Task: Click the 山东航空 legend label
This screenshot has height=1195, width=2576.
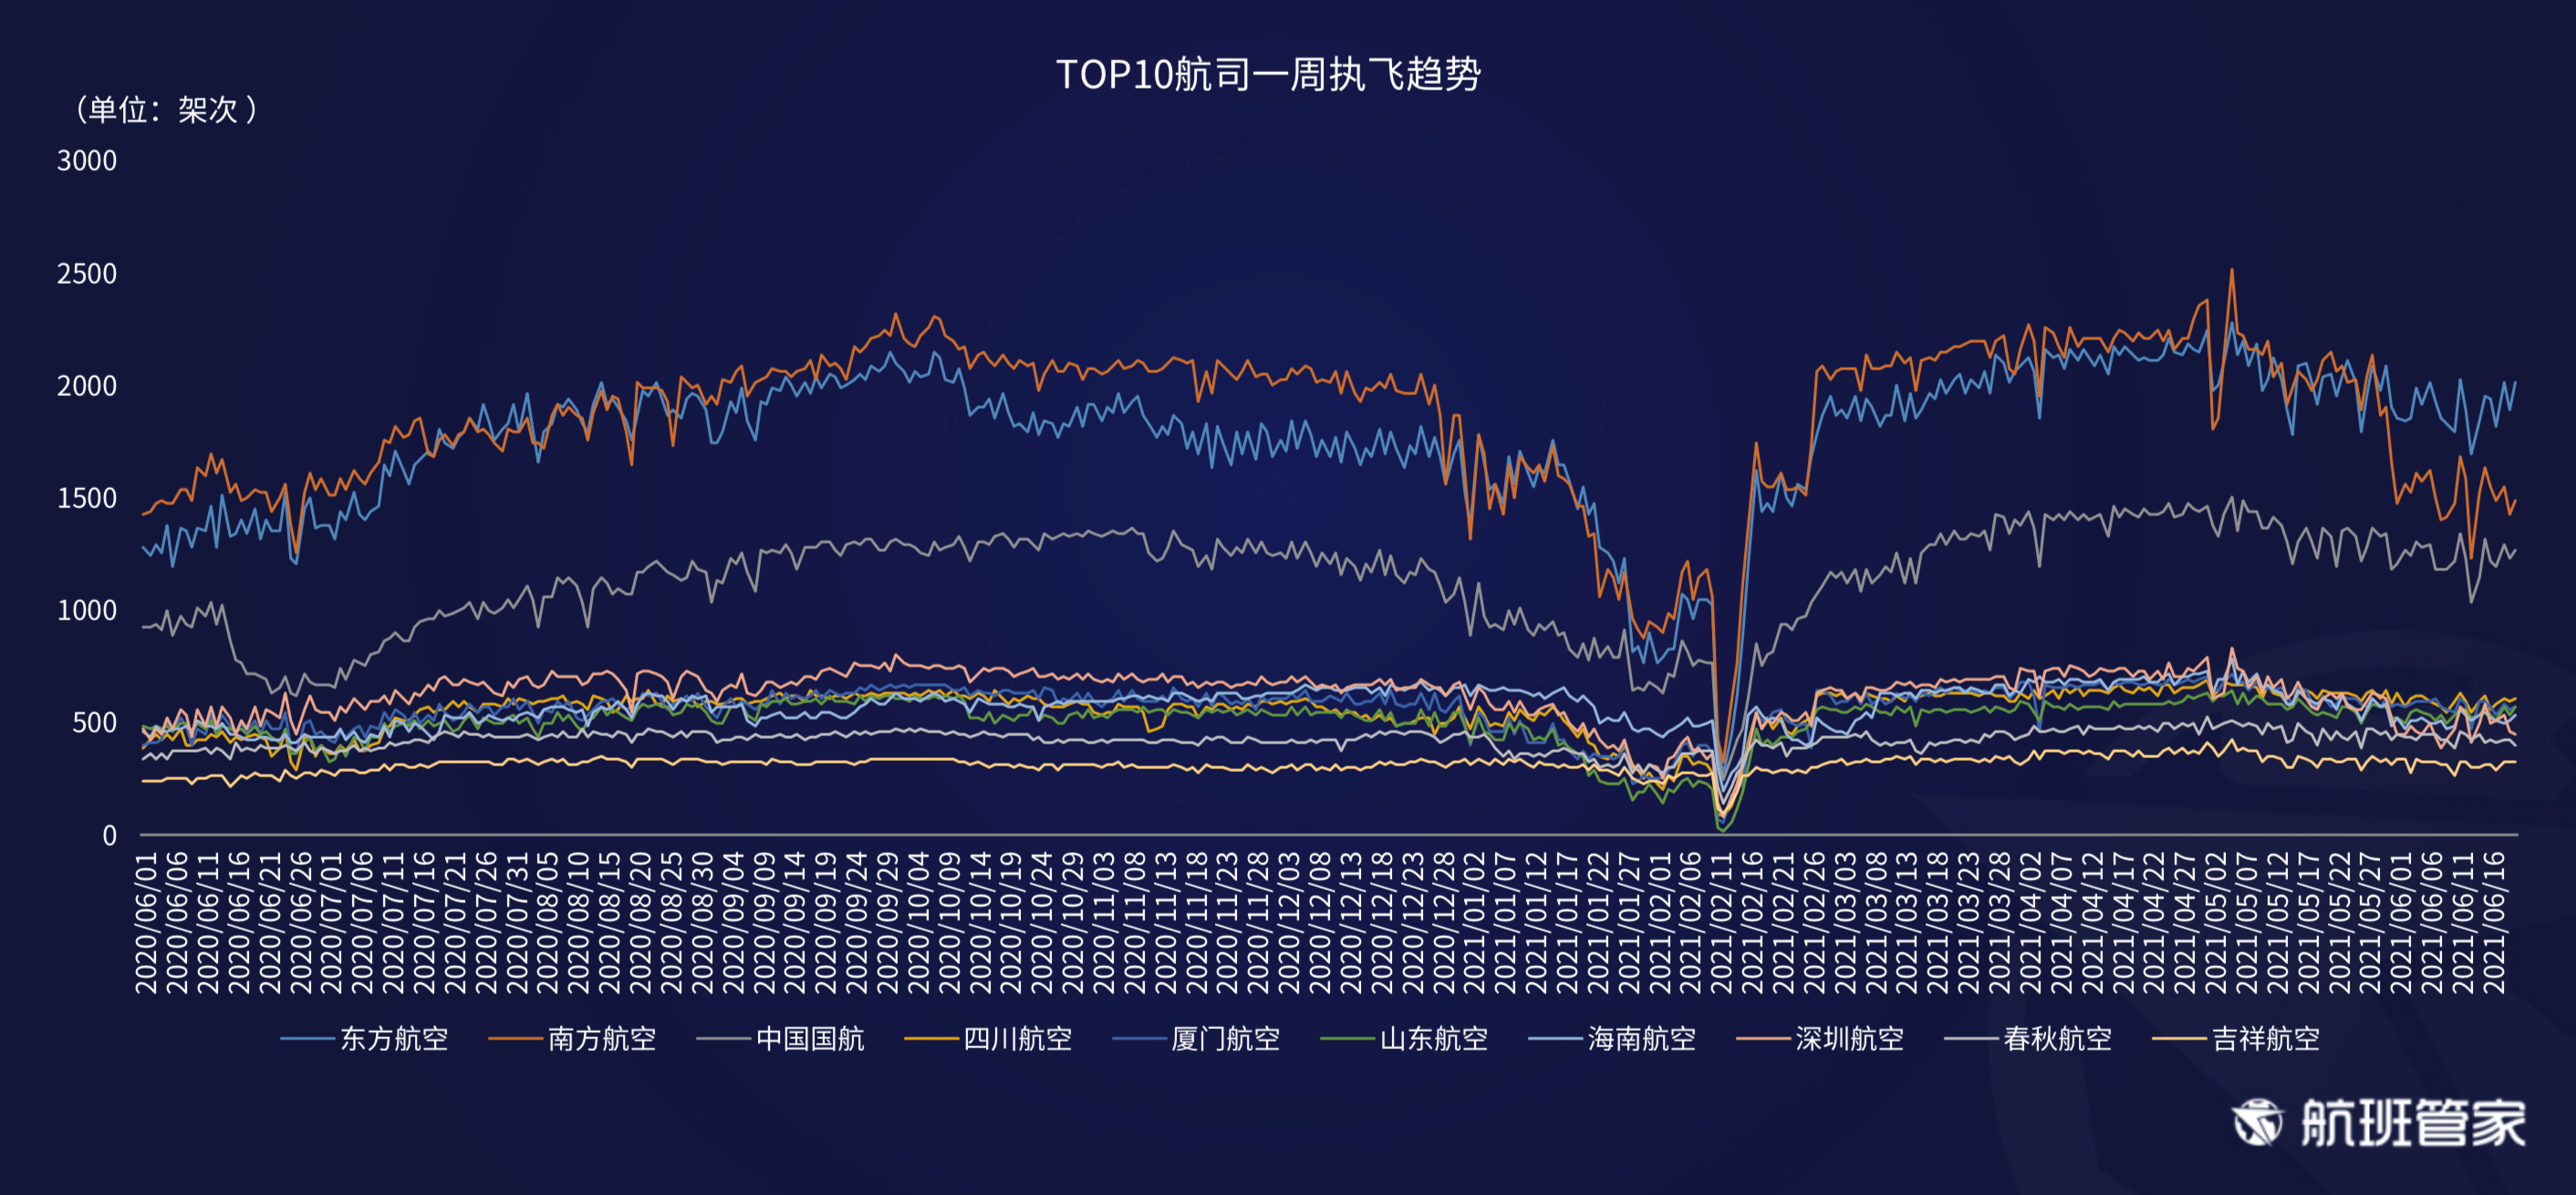Action: (x=1434, y=1039)
